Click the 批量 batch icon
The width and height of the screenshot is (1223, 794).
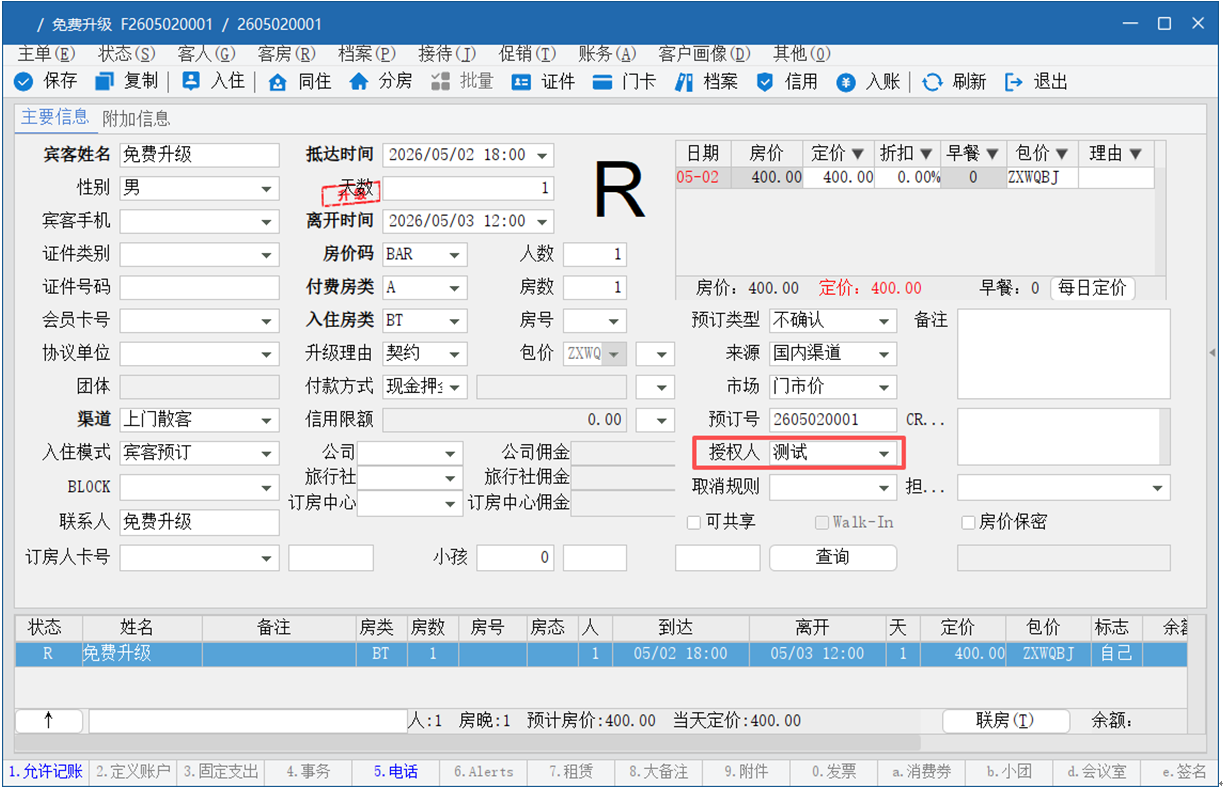pos(439,82)
